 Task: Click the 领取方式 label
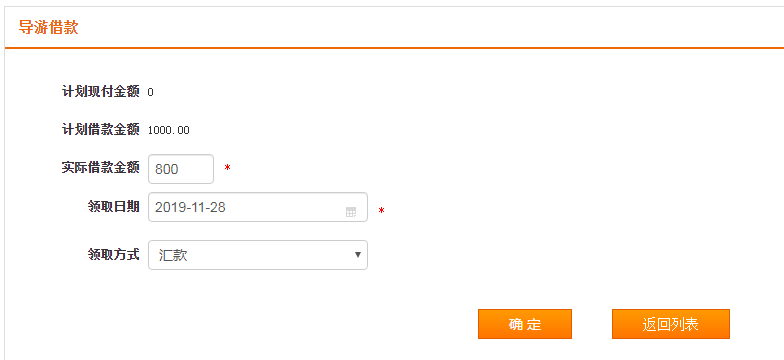[x=113, y=254]
